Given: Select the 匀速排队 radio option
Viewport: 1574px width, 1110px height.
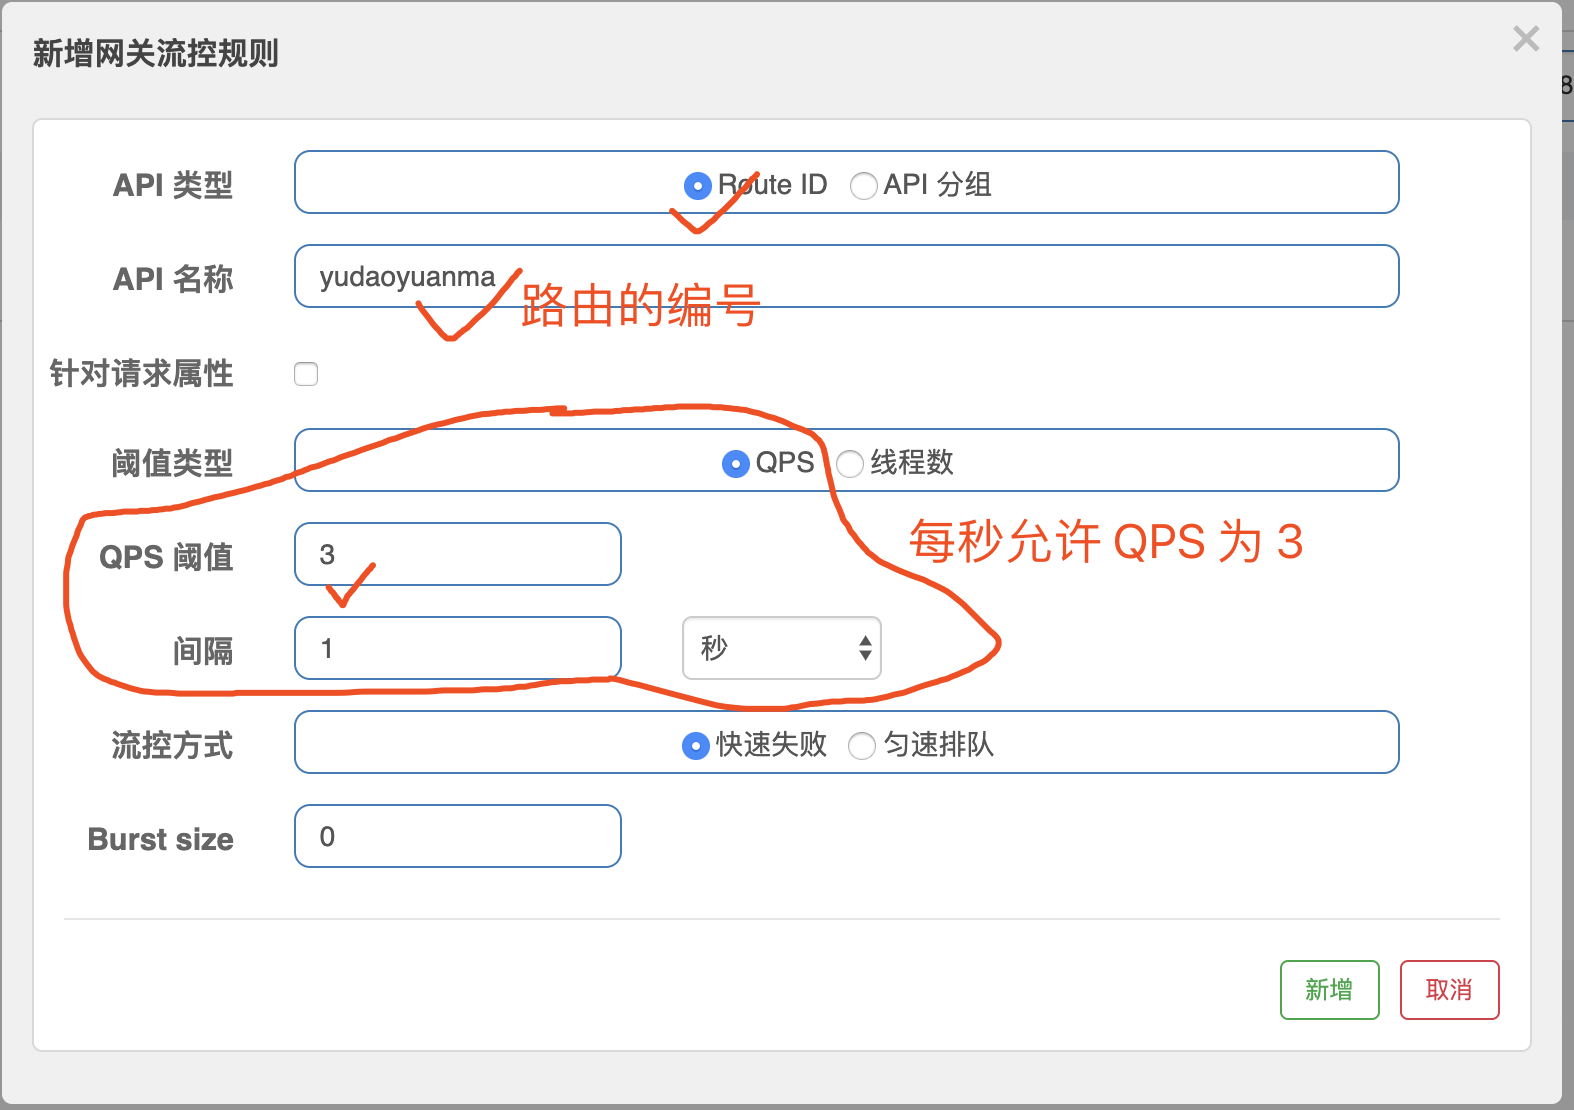Looking at the screenshot, I should pos(861,745).
